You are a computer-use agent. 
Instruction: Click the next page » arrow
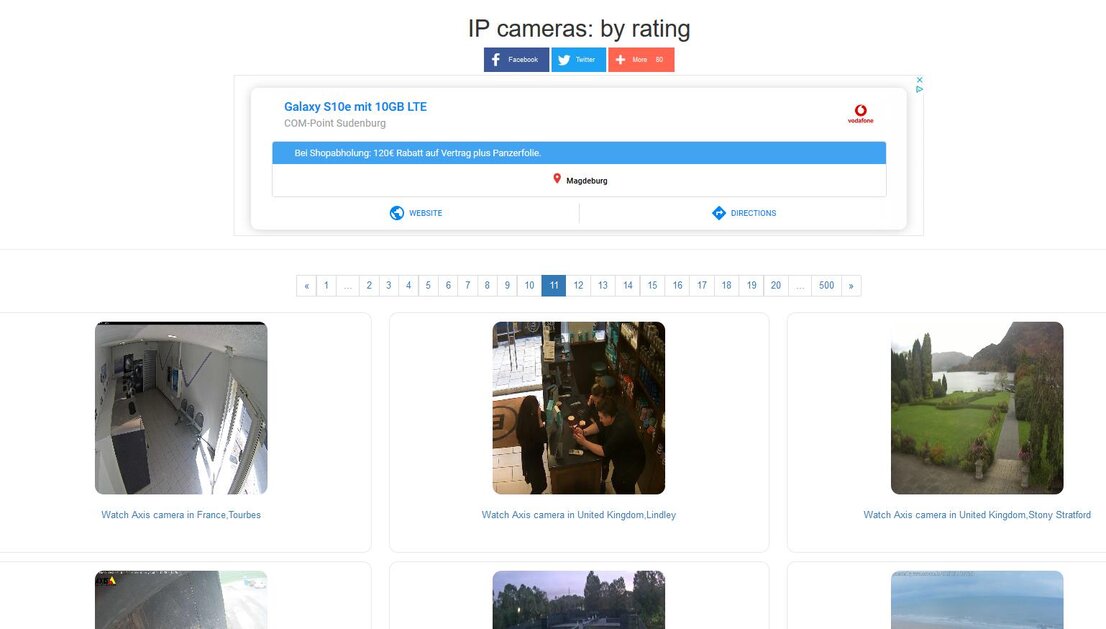(851, 285)
